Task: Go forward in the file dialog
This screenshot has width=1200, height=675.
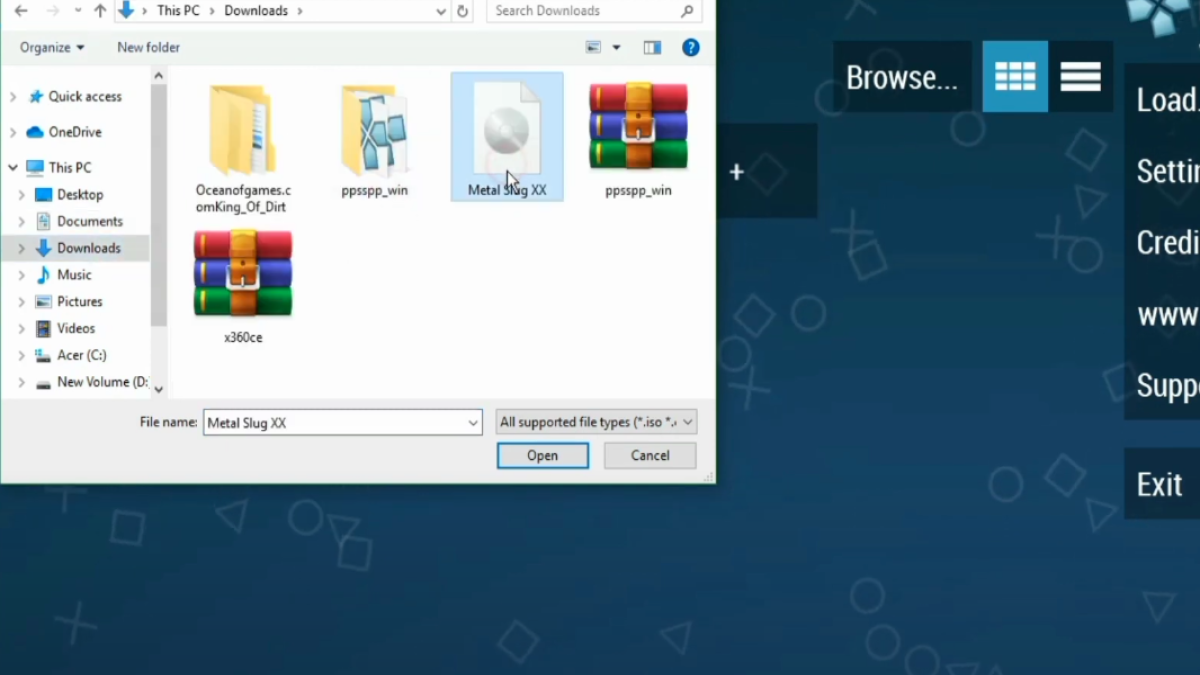Action: pos(53,11)
